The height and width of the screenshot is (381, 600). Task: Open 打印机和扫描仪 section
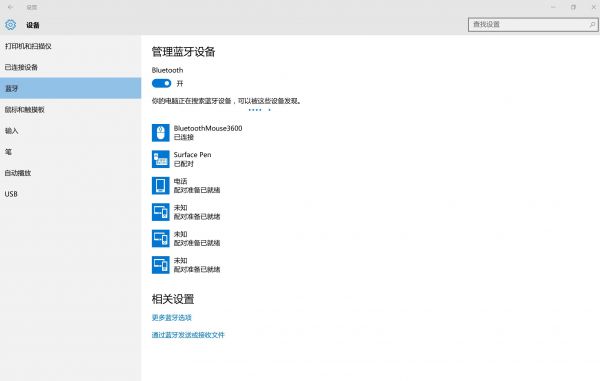[70, 46]
